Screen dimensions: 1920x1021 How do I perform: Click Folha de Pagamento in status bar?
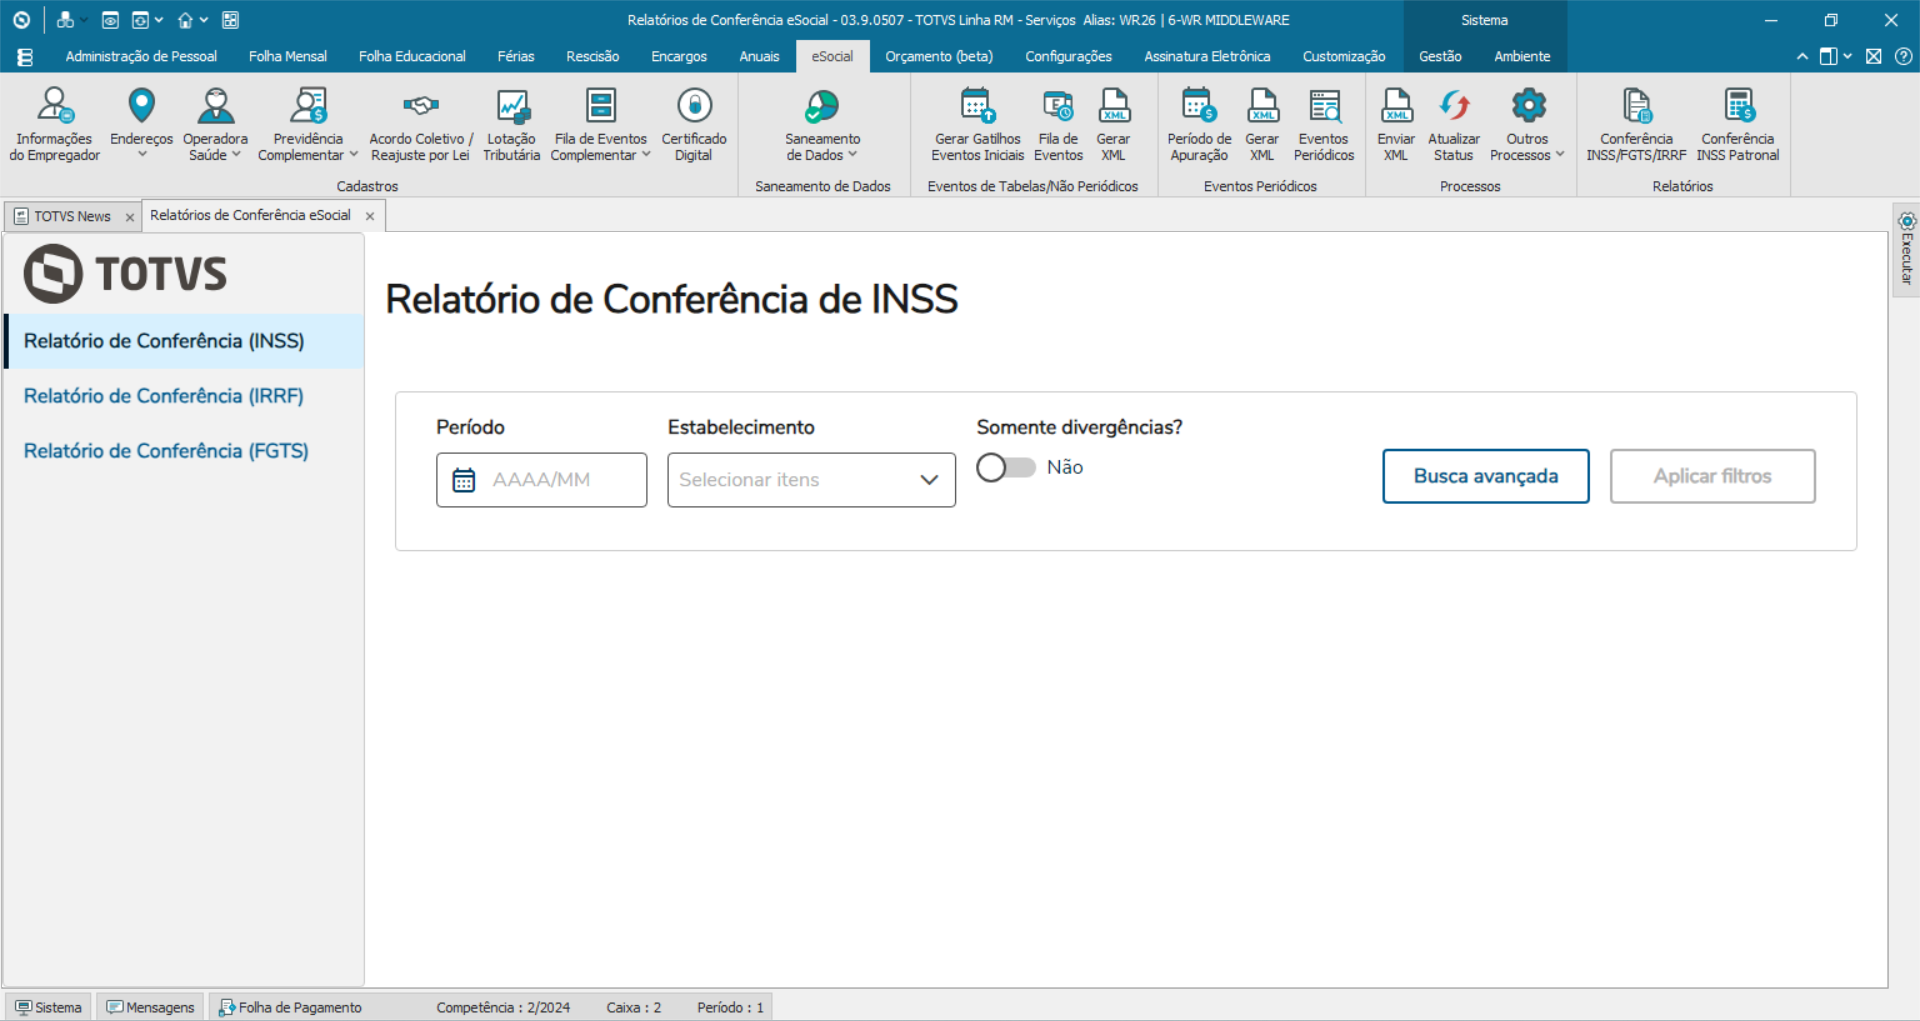[x=291, y=1007]
